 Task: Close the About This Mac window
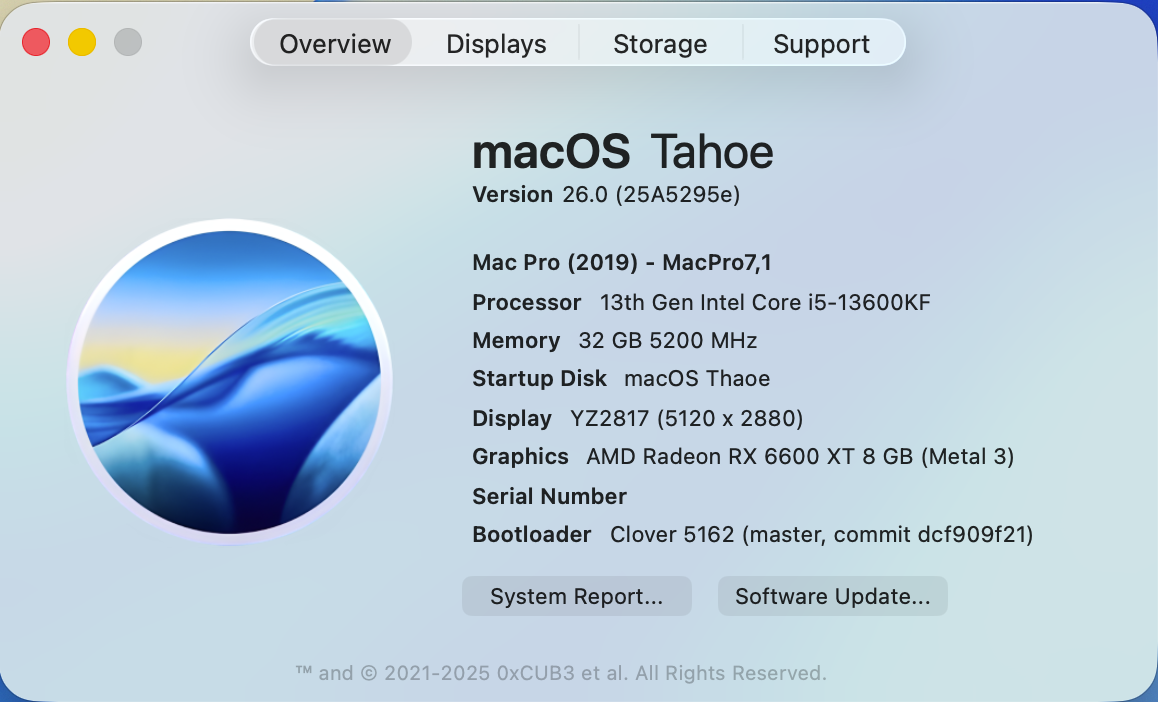click(36, 42)
